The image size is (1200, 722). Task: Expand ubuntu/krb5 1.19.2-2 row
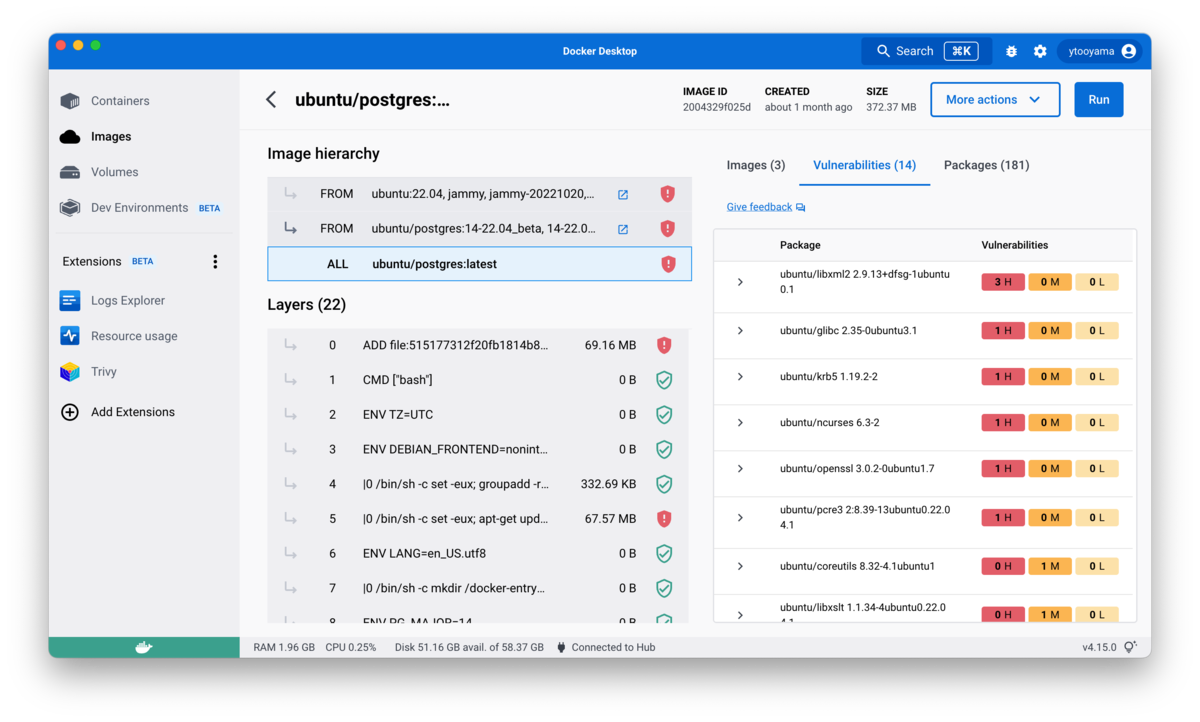[x=740, y=377]
